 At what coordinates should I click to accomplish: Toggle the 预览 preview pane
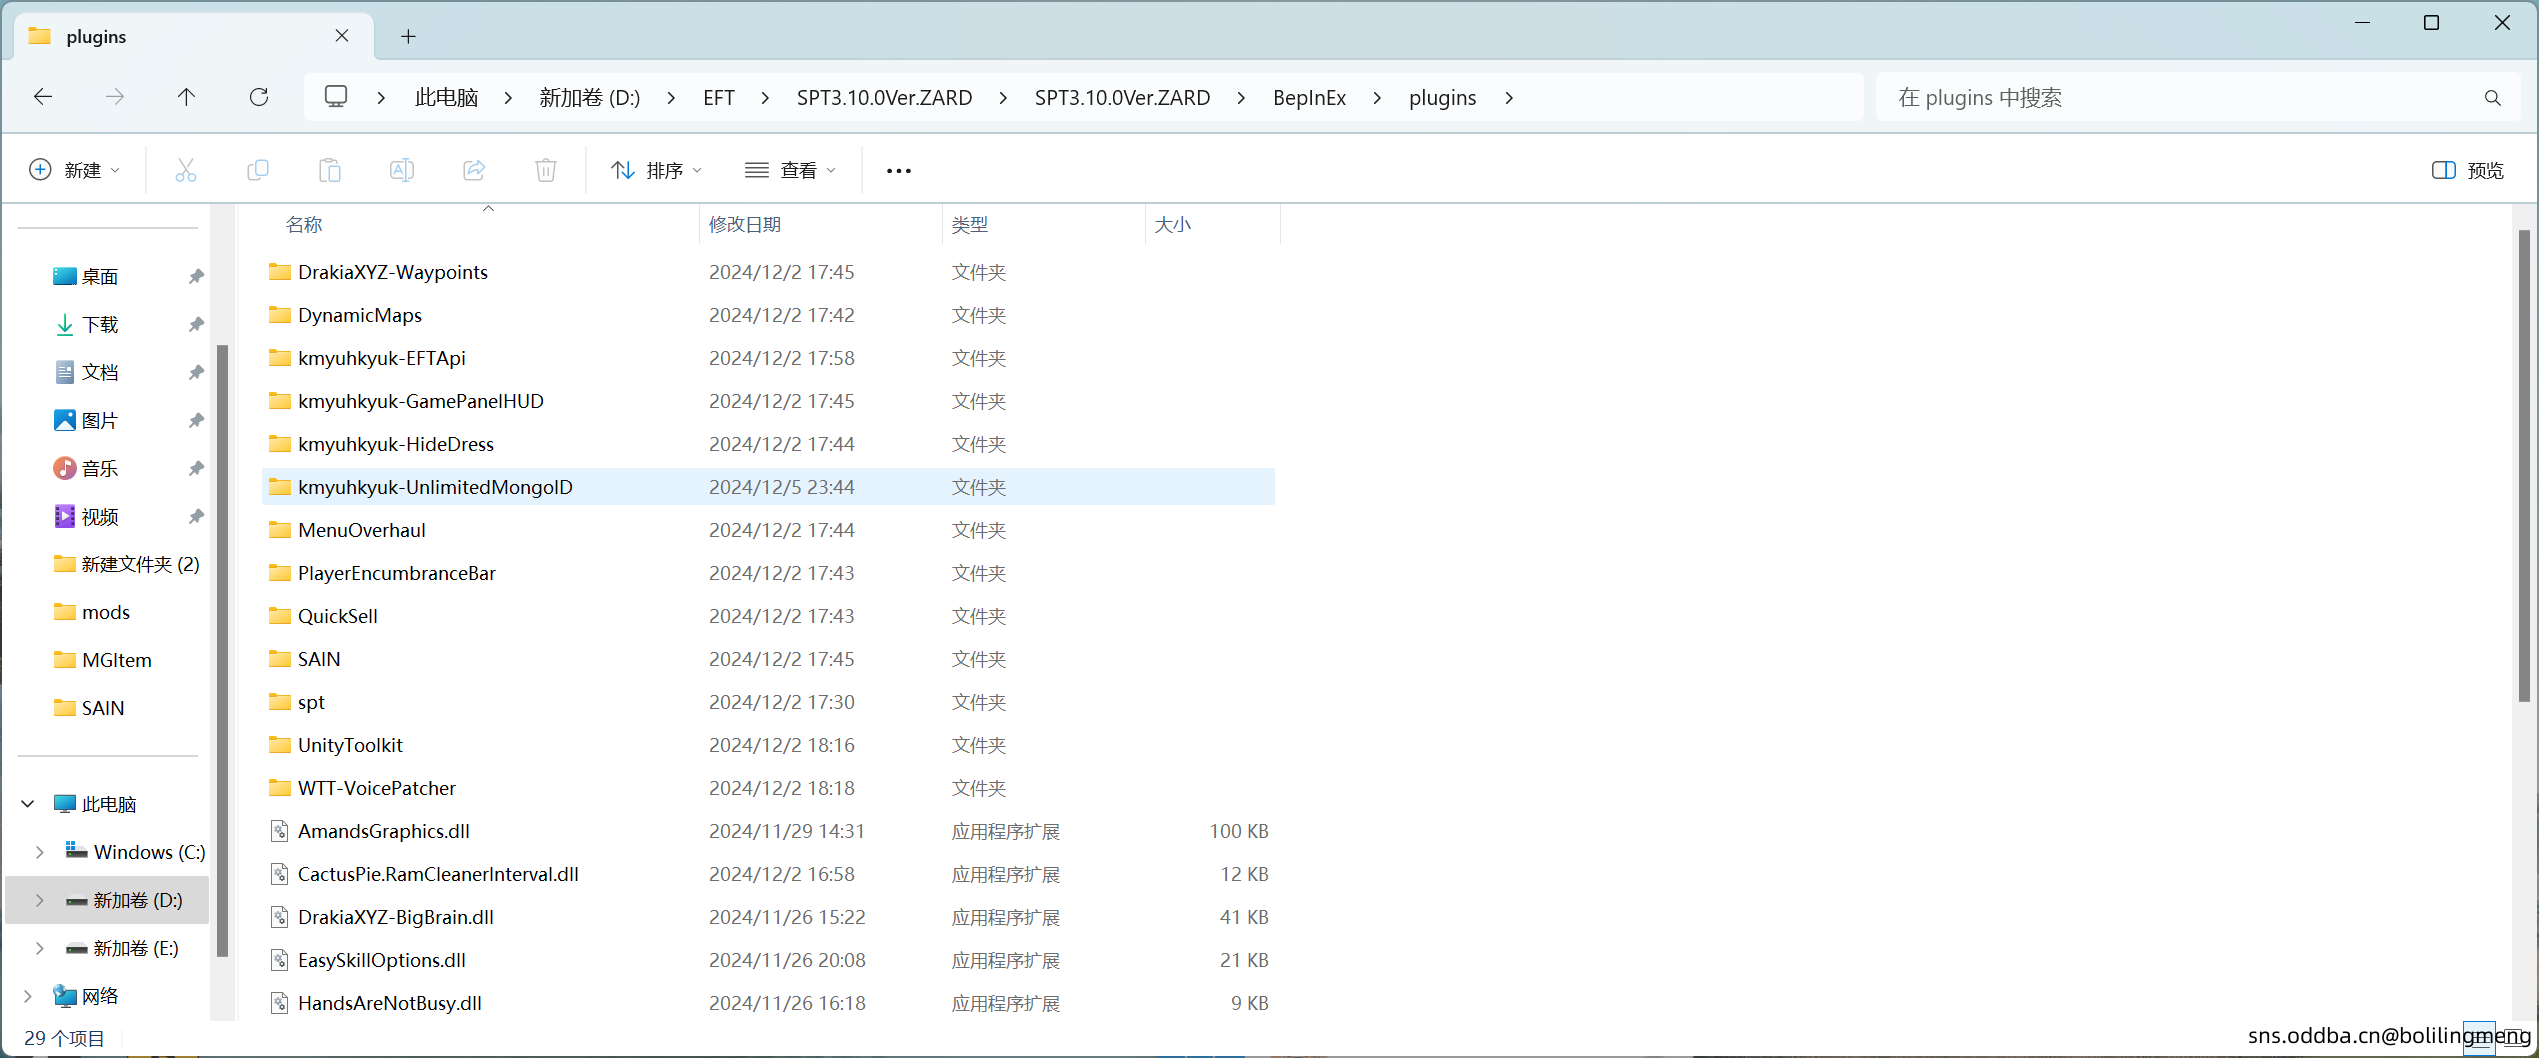coord(2468,169)
